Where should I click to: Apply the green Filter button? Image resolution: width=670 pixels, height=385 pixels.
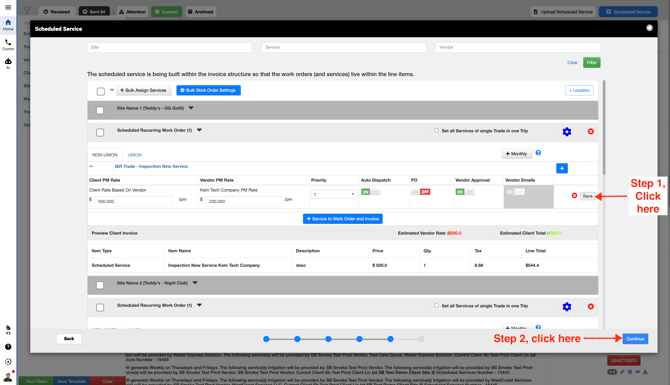[x=591, y=62]
